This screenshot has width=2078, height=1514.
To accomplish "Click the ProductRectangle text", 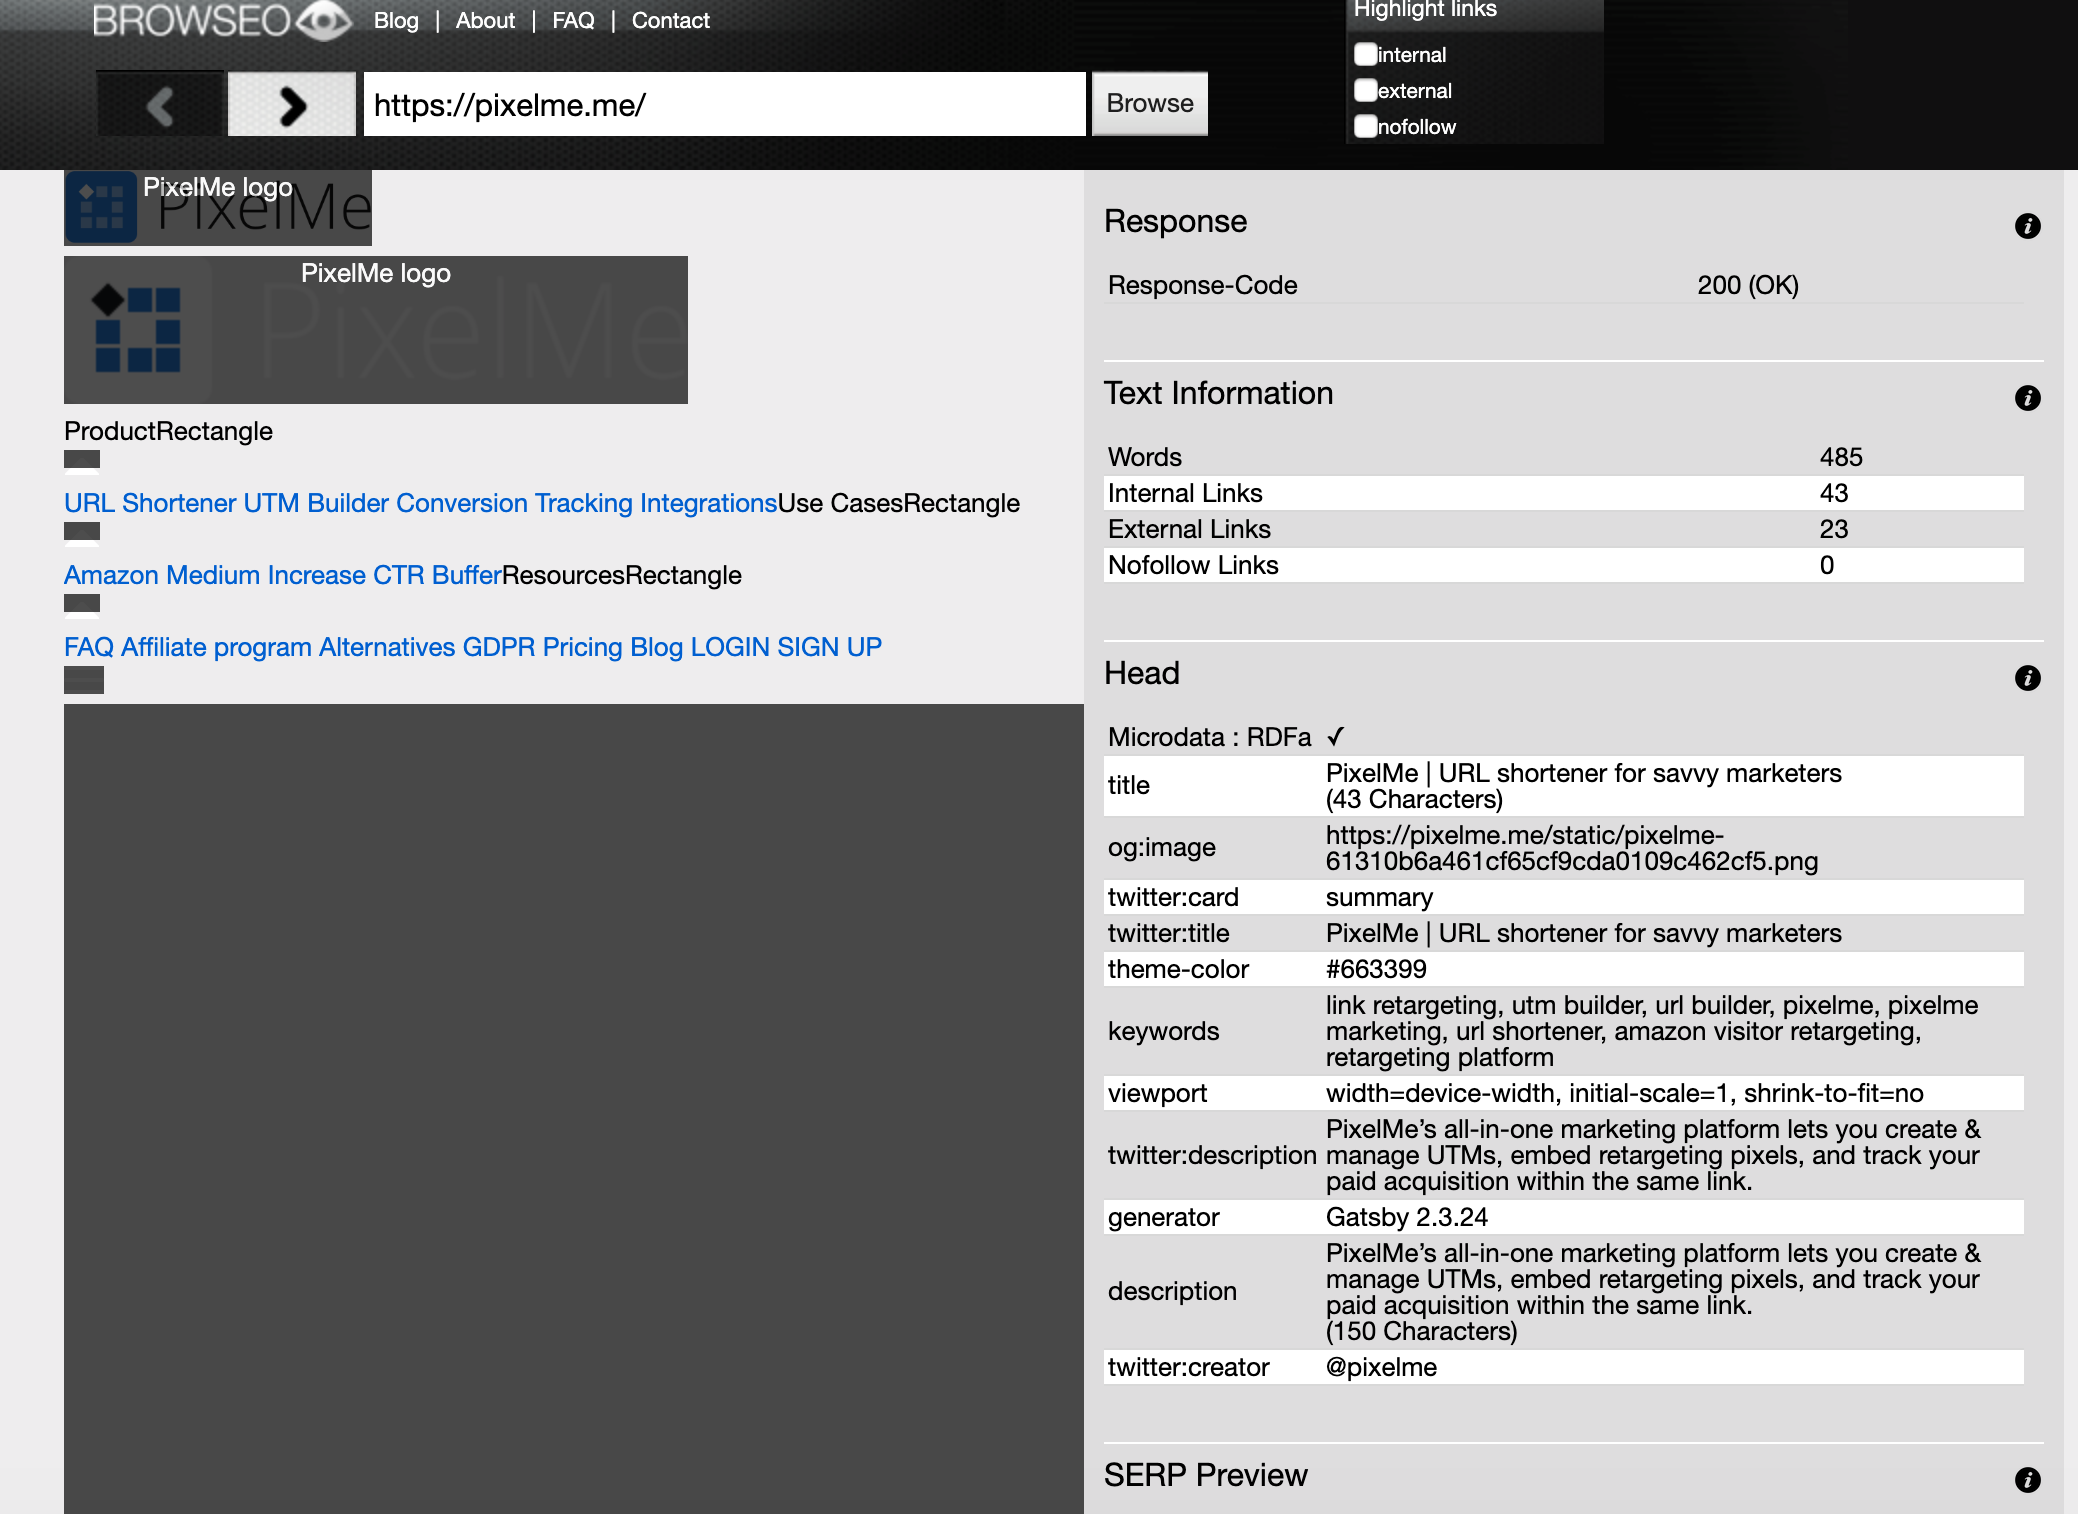I will point(168,431).
